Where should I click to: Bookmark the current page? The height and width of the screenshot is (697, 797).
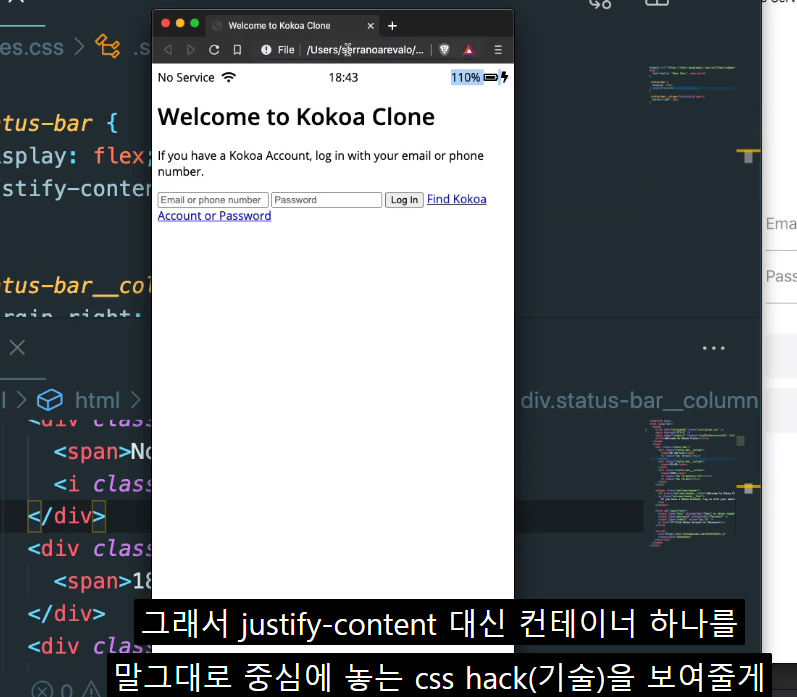237,50
